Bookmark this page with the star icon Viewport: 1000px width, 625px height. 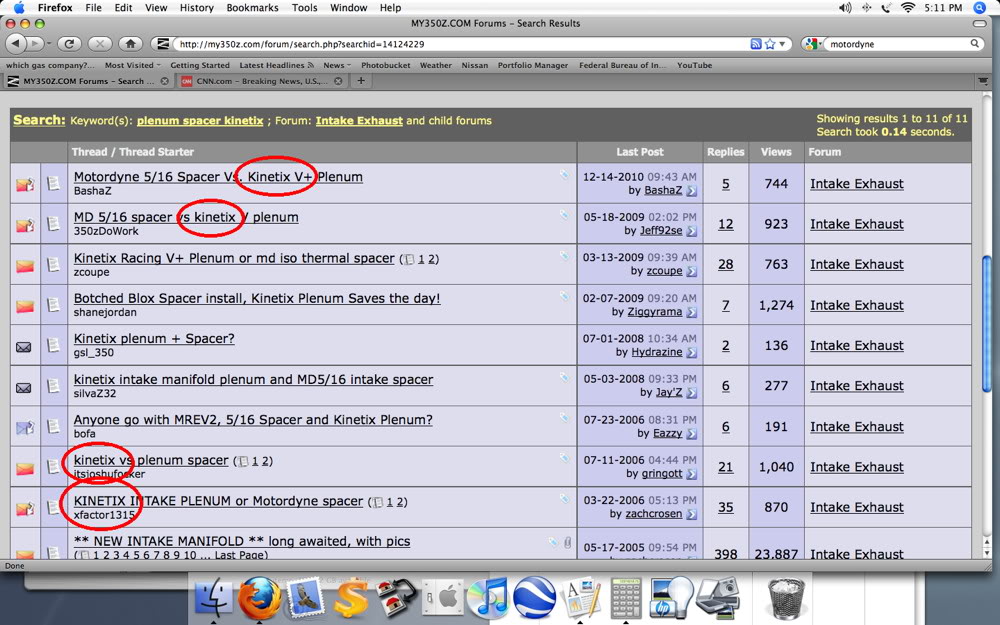click(770, 44)
